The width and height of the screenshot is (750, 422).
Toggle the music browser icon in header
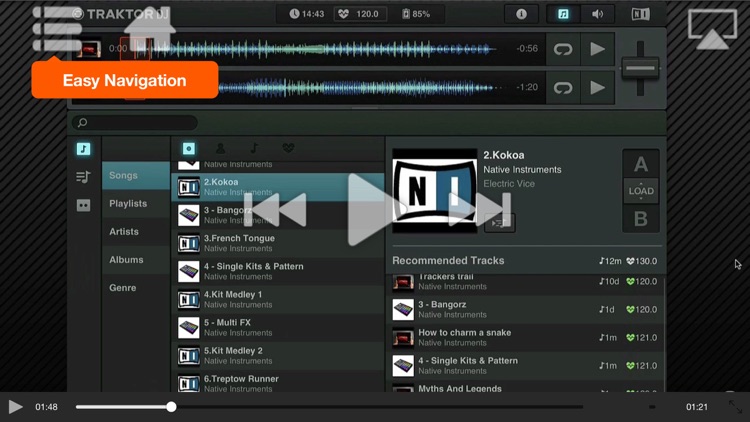pyautogui.click(x=563, y=14)
